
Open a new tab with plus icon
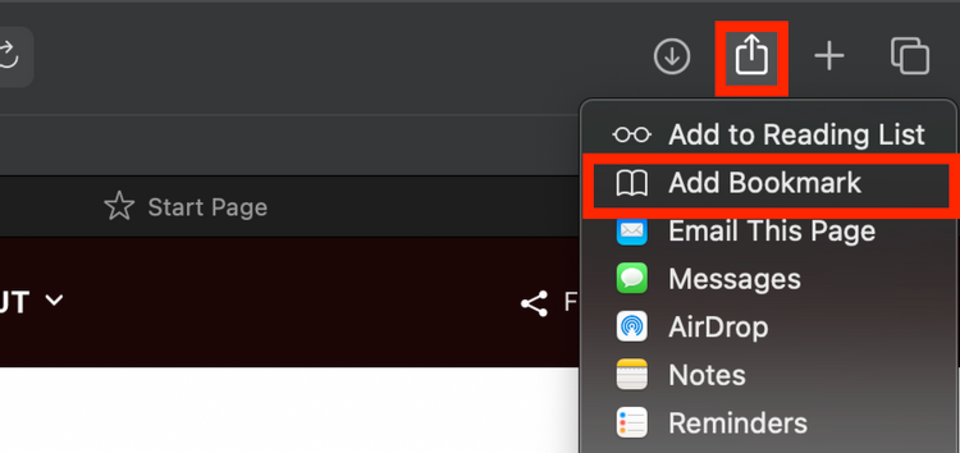829,56
